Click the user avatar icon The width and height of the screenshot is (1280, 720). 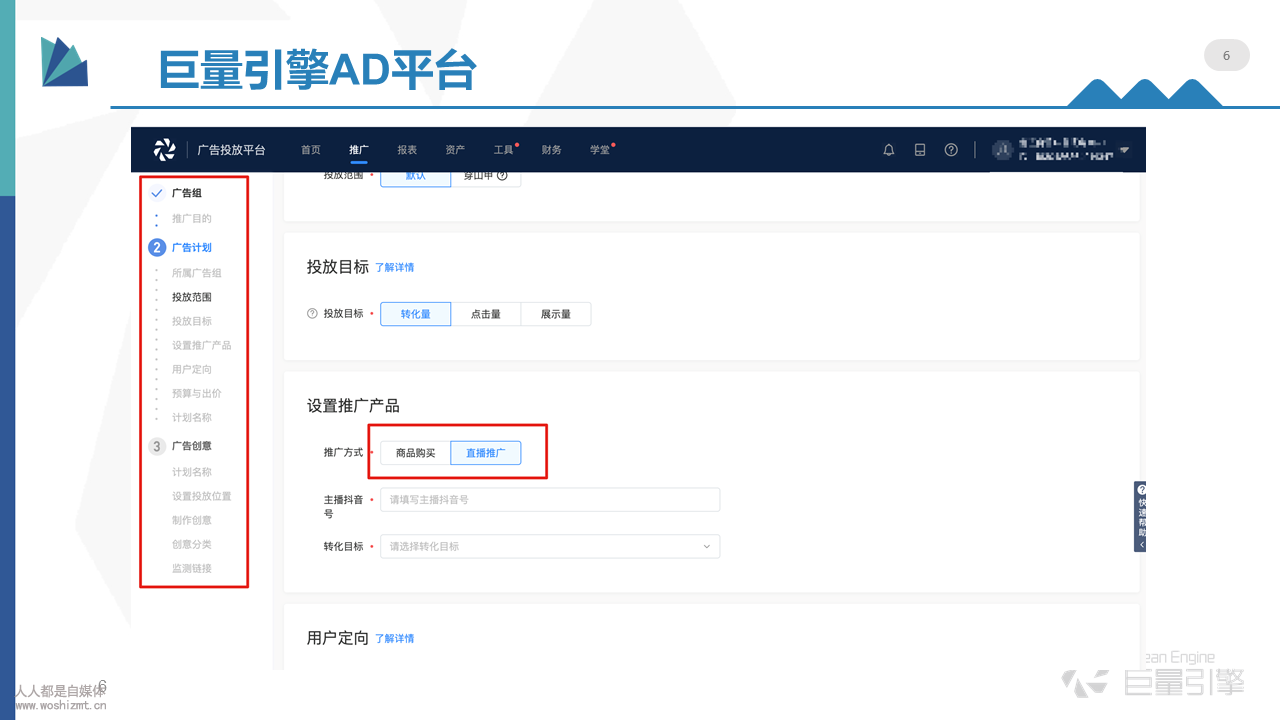click(1002, 150)
